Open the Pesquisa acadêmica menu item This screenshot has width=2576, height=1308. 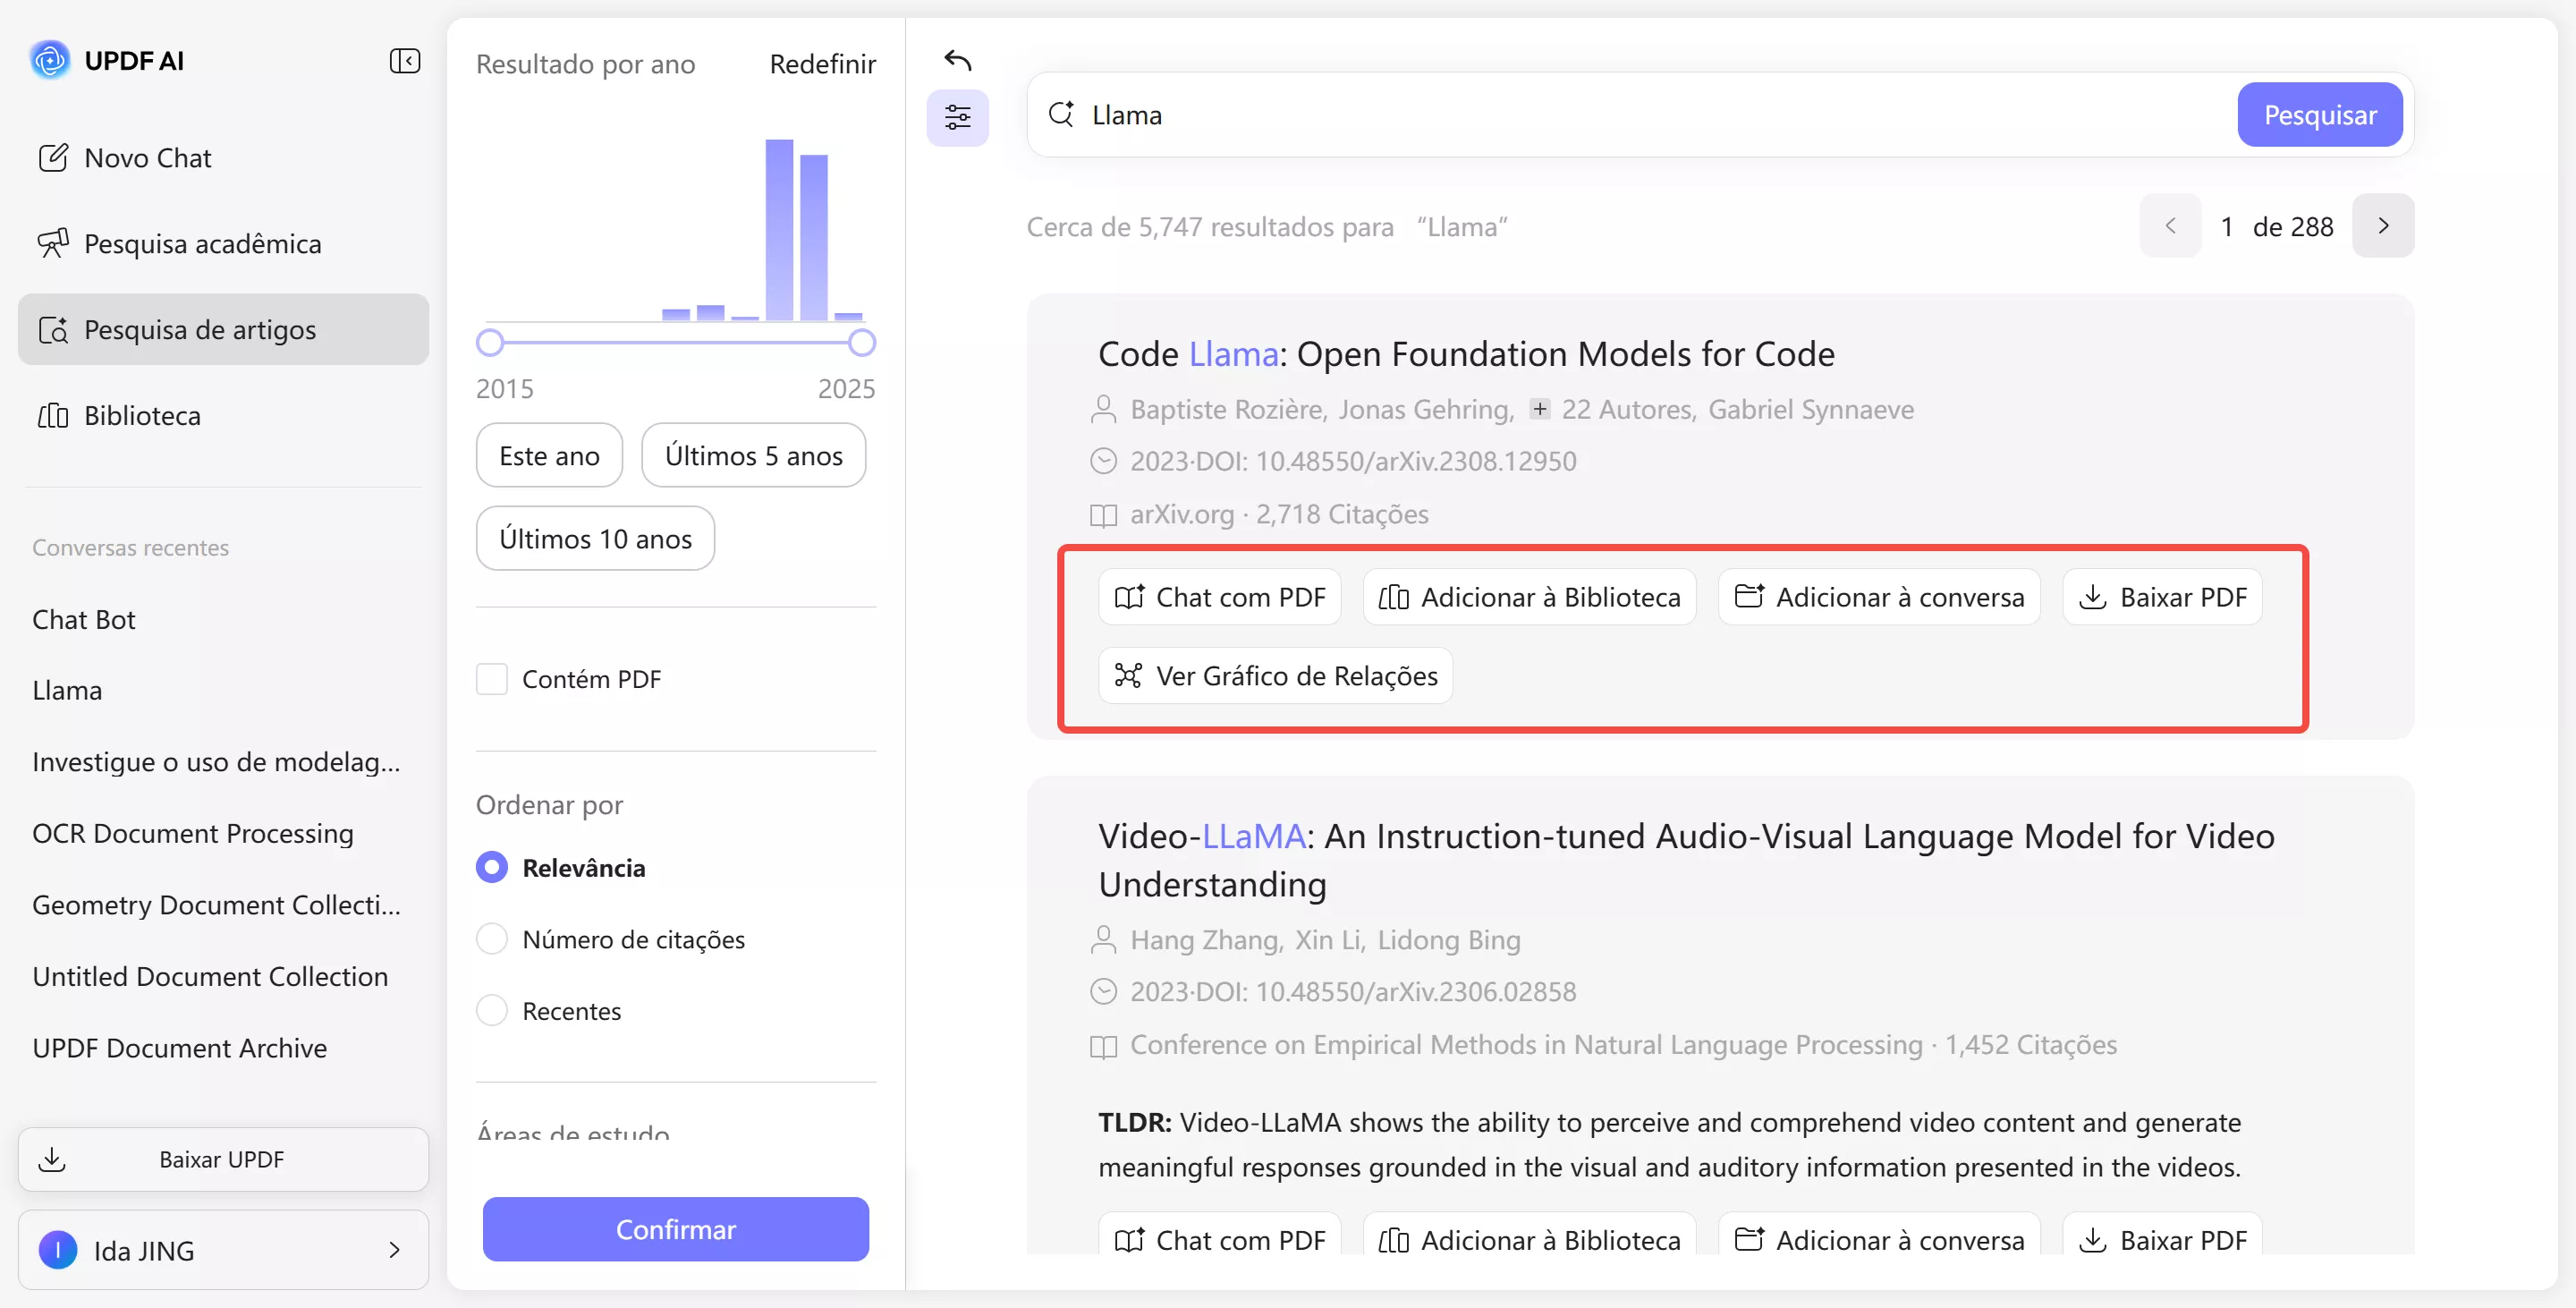(x=202, y=244)
